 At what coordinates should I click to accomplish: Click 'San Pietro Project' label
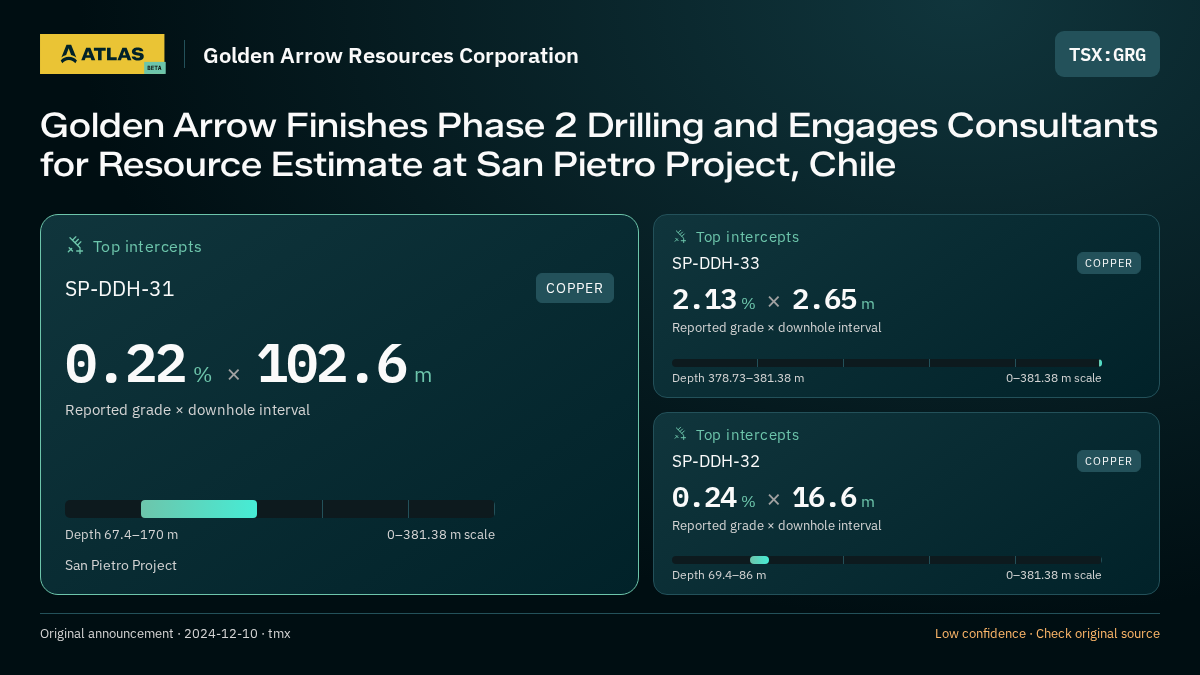tap(121, 565)
